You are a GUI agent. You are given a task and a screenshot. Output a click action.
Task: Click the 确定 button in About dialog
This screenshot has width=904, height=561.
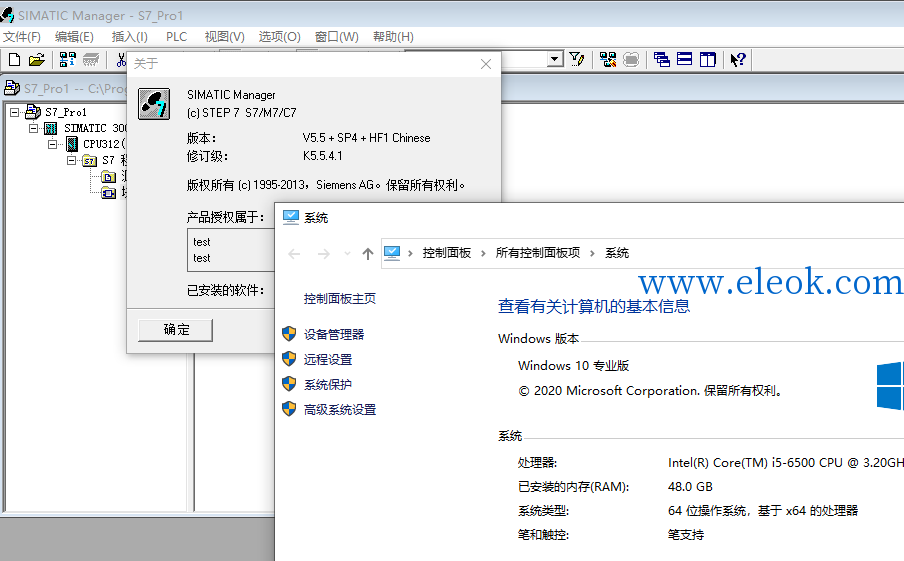coord(176,330)
